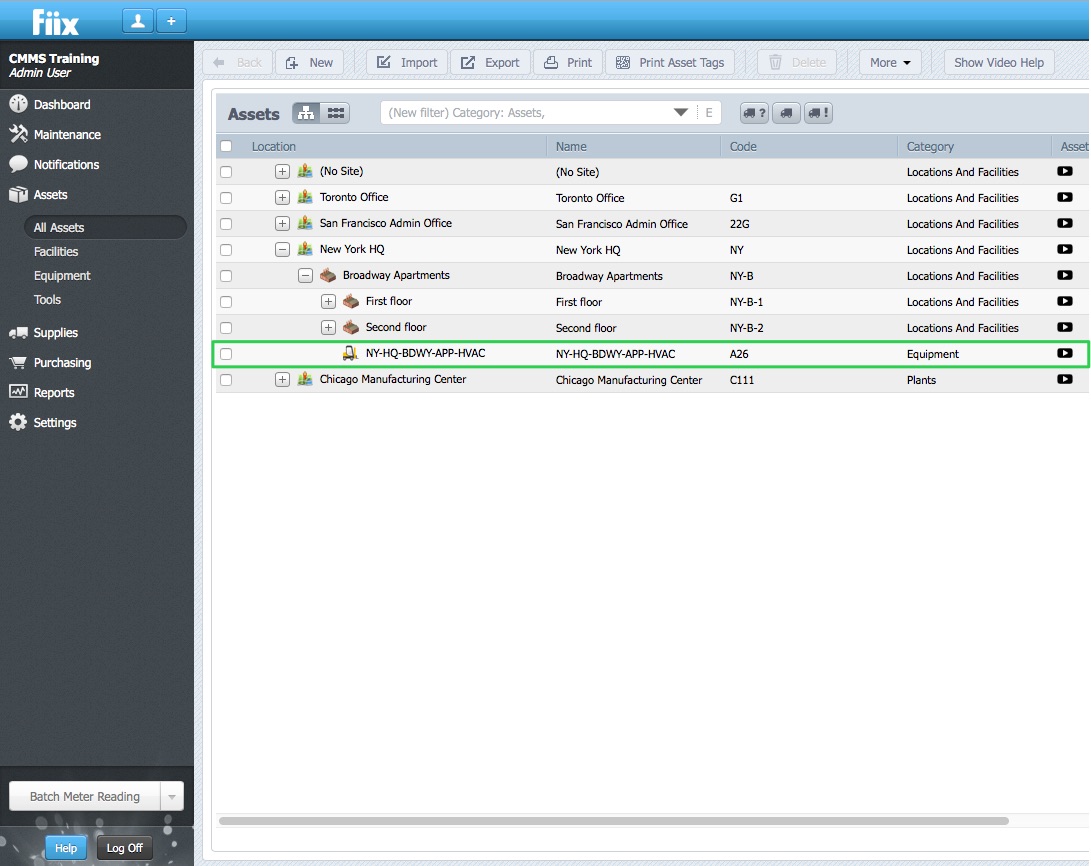Click the site icon beside Toronto Office
The height and width of the screenshot is (866, 1091).
305,198
